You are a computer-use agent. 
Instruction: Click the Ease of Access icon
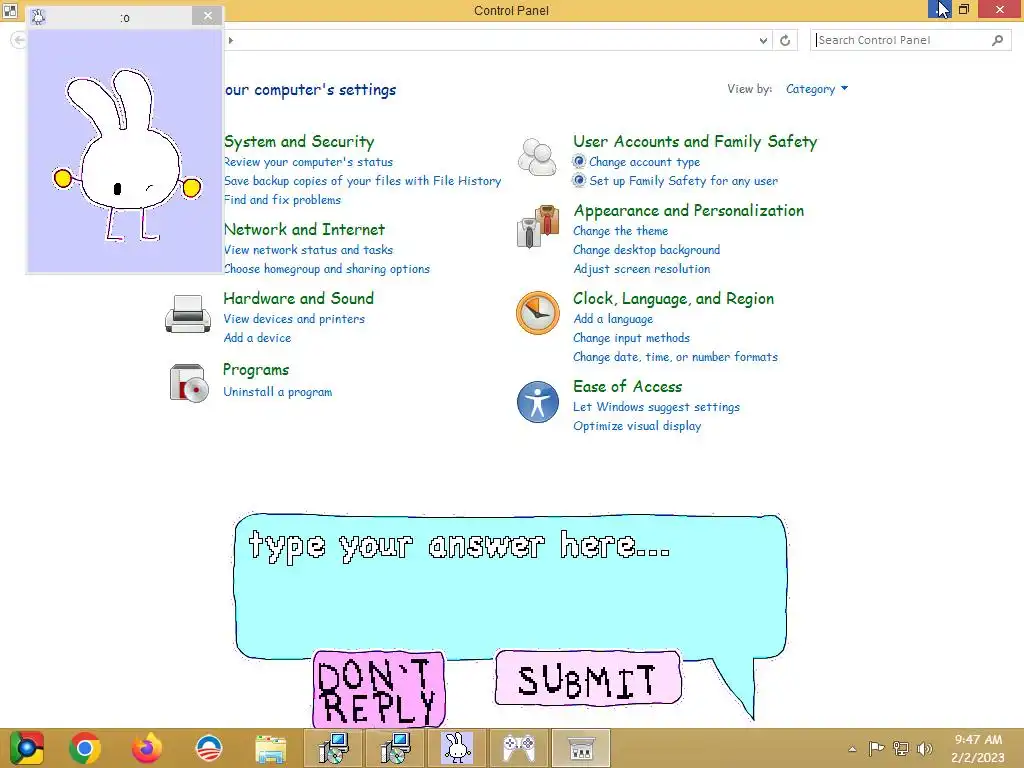(537, 402)
